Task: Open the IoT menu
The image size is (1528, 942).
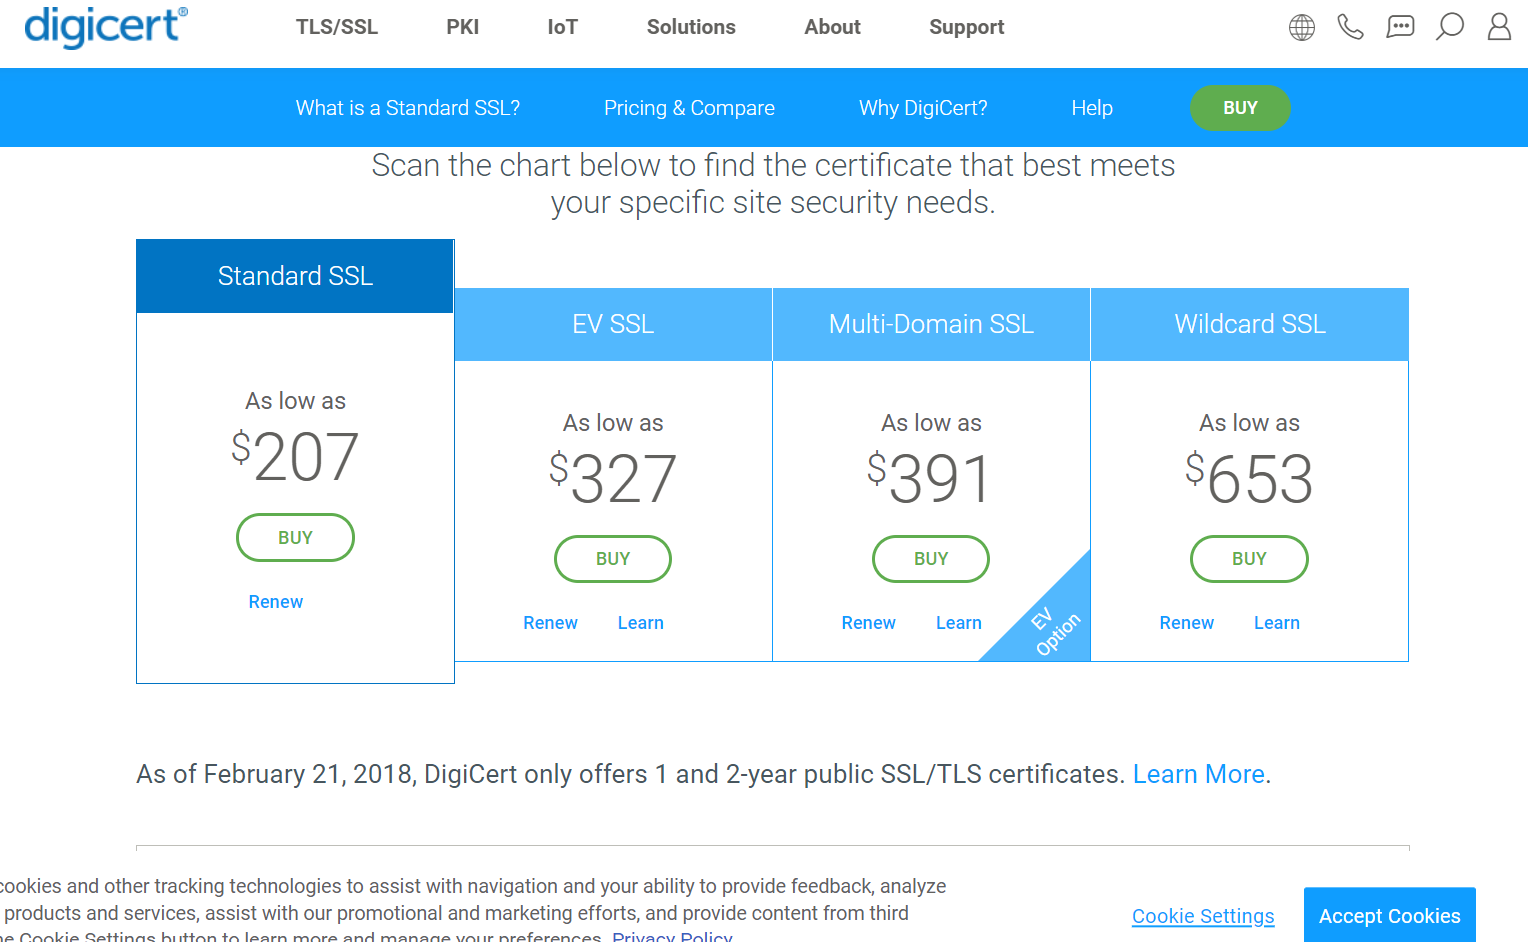Action: pos(563,27)
